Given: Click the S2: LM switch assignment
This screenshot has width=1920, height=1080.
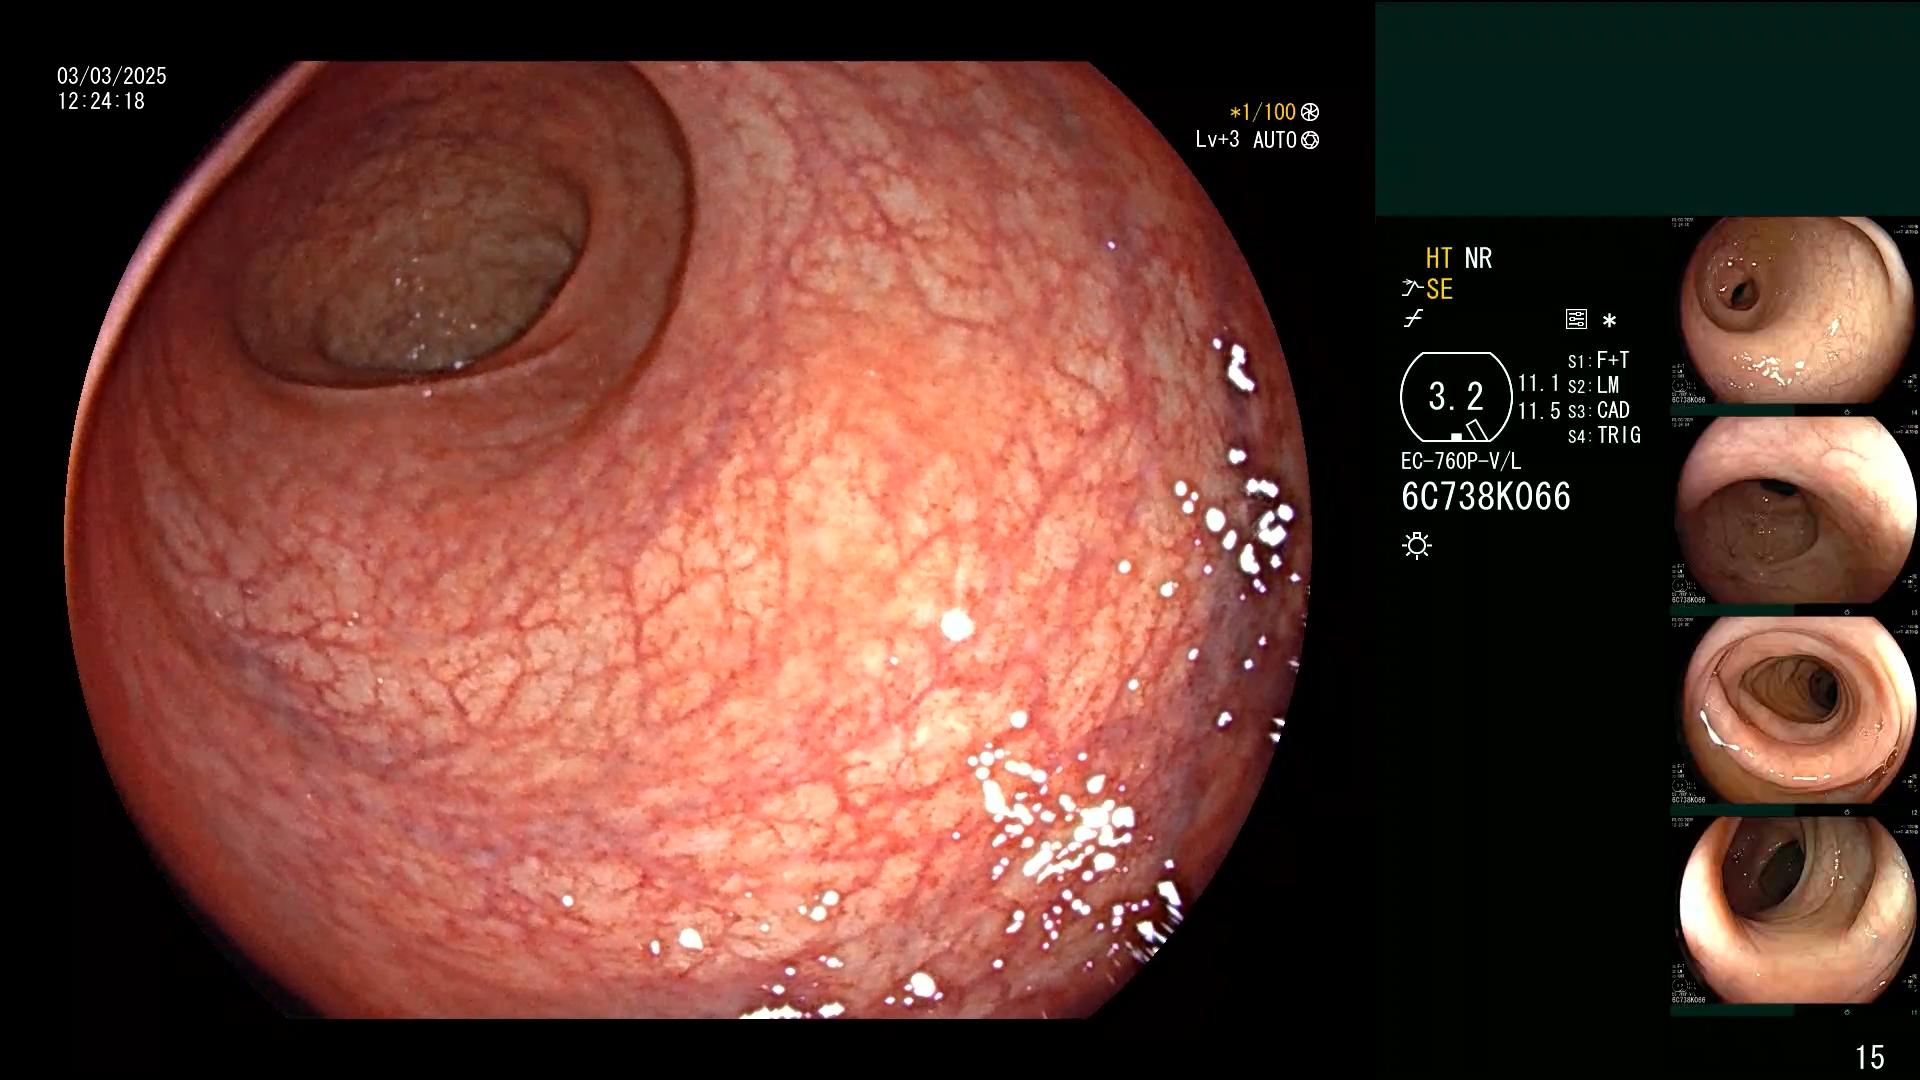Looking at the screenshot, I should (1593, 385).
